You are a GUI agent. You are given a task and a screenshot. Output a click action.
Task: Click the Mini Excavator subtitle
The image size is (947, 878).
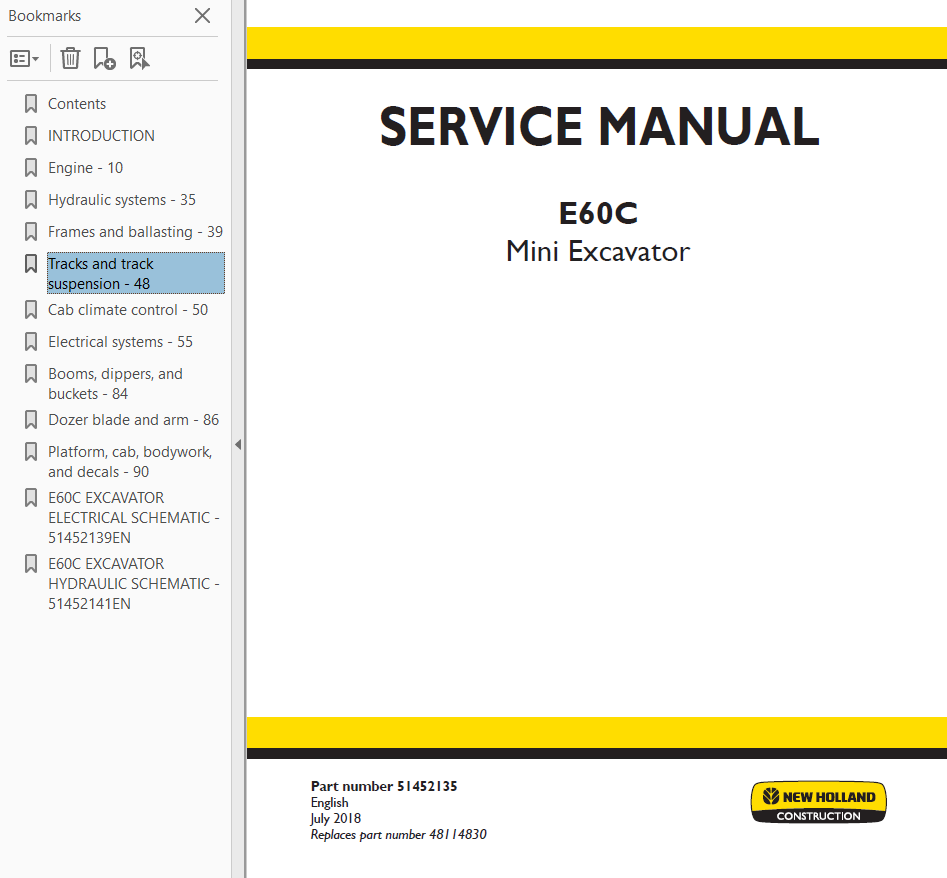(598, 251)
